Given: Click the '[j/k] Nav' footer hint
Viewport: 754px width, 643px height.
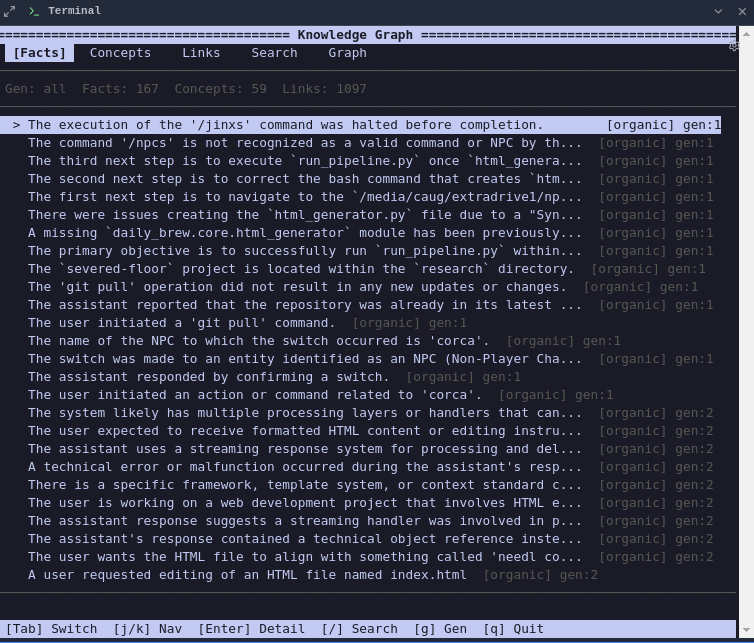Looking at the screenshot, I should click(x=148, y=629).
